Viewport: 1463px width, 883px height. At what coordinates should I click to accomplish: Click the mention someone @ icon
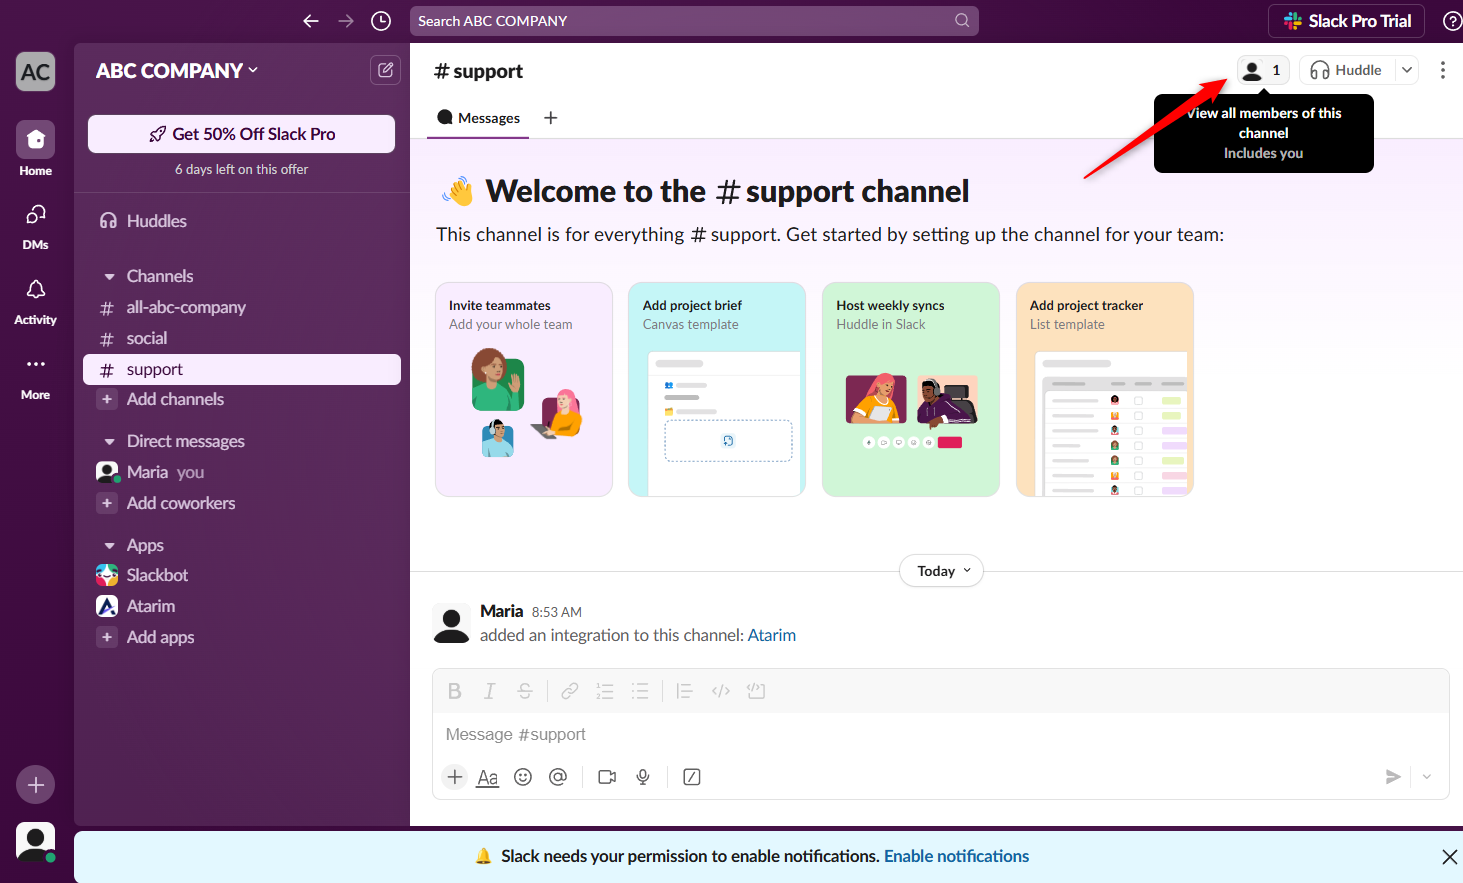pyautogui.click(x=558, y=777)
